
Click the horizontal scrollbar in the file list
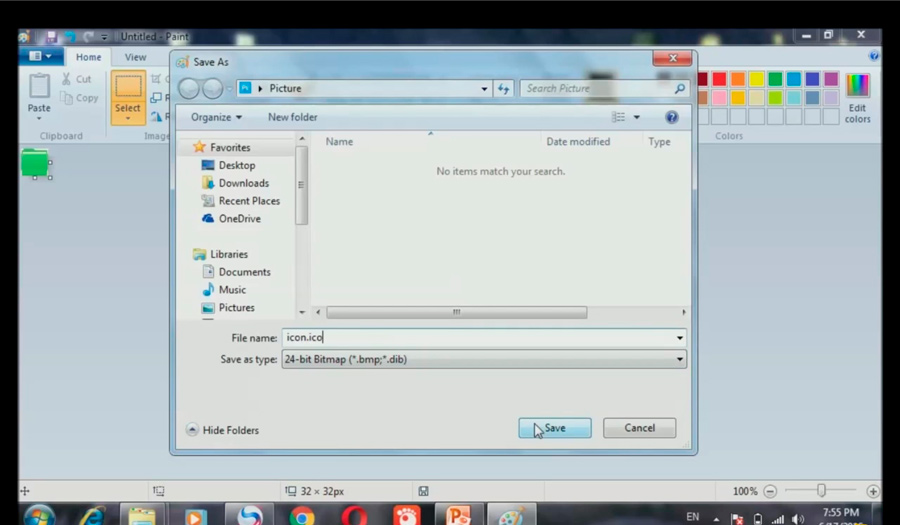[456, 312]
